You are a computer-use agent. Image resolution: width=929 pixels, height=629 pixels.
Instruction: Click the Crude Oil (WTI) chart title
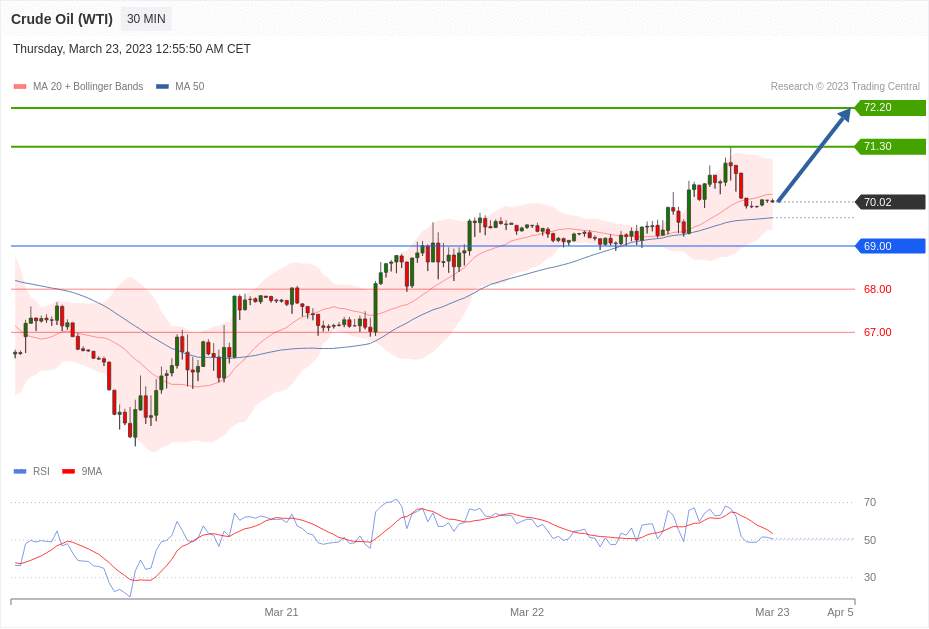pos(62,19)
